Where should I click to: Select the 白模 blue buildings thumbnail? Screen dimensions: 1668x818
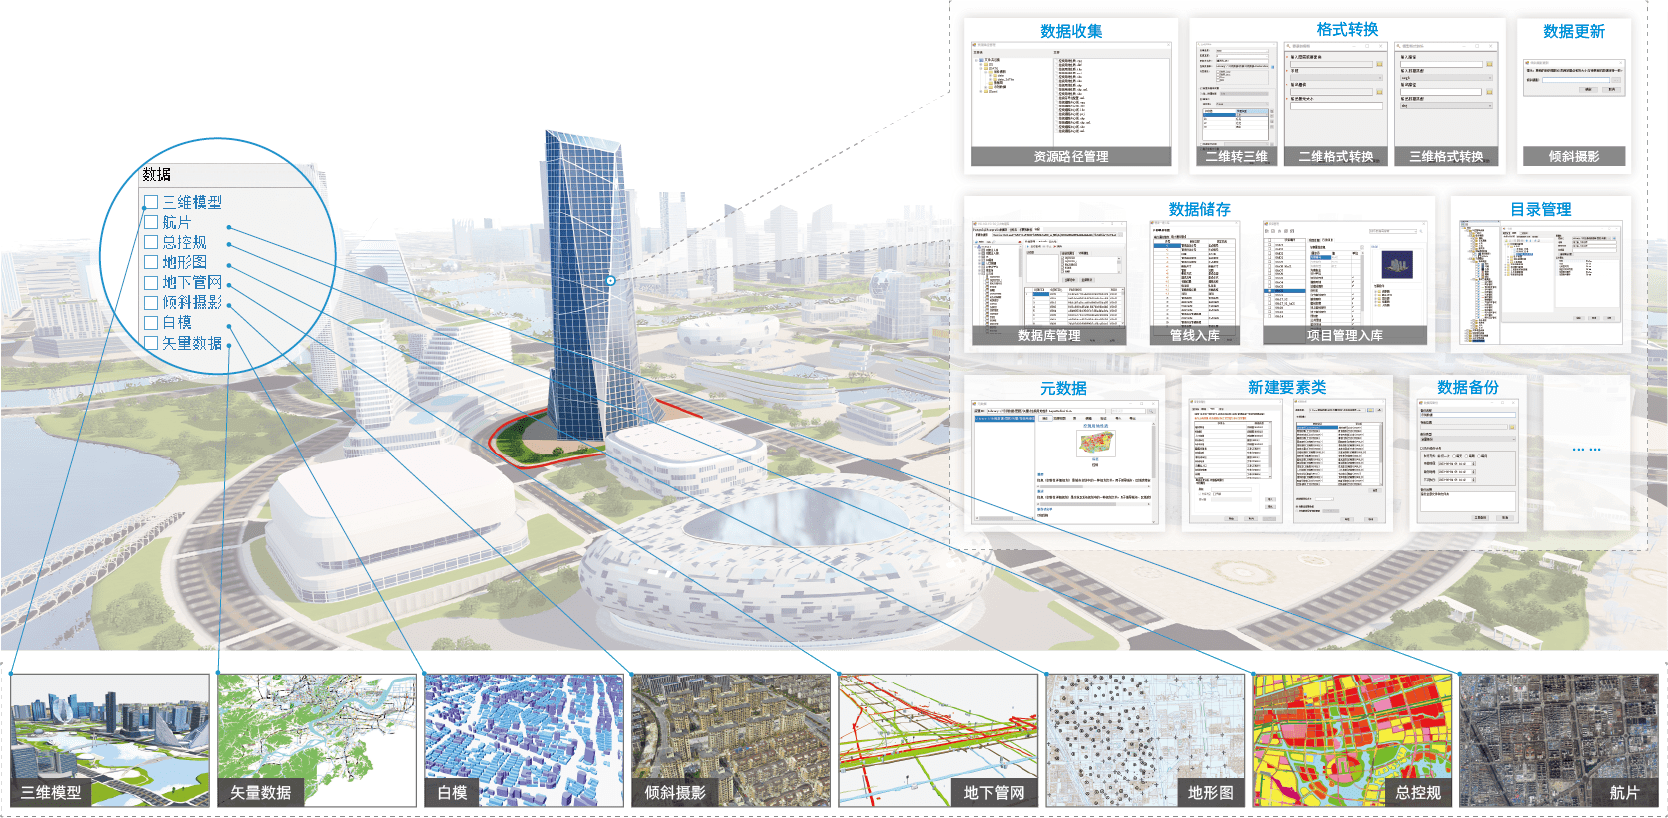coord(524,740)
